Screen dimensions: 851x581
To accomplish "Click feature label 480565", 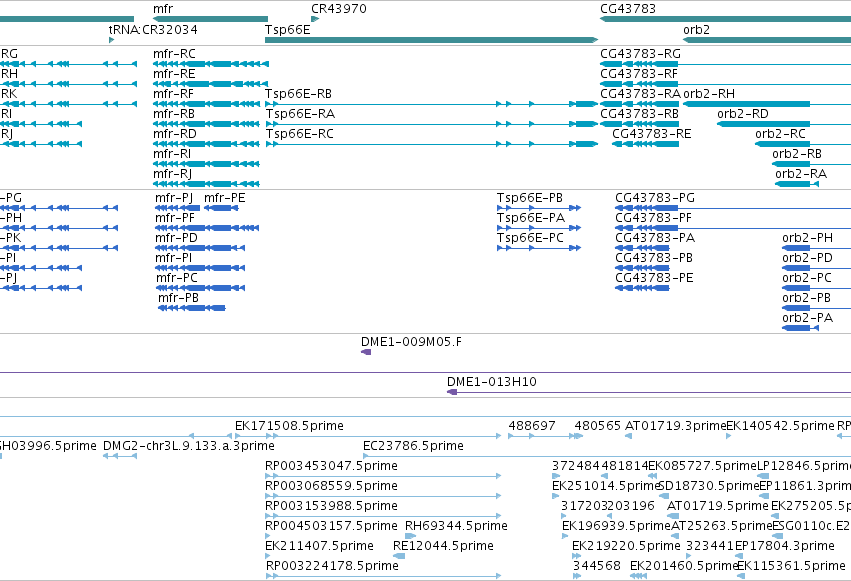I will [x=598, y=426].
